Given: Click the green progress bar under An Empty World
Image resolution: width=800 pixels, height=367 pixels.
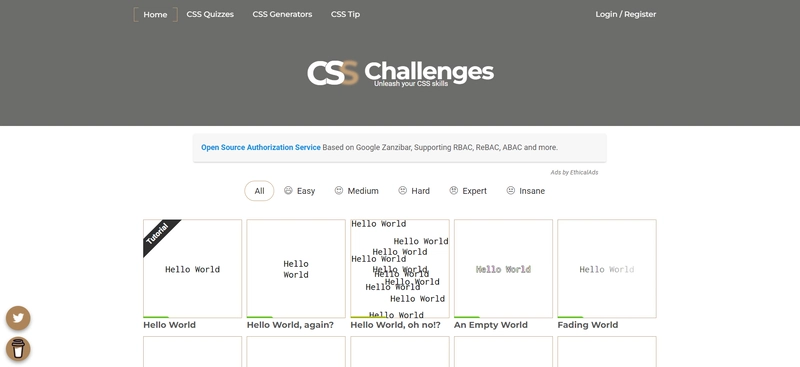Looking at the screenshot, I should coord(467,317).
